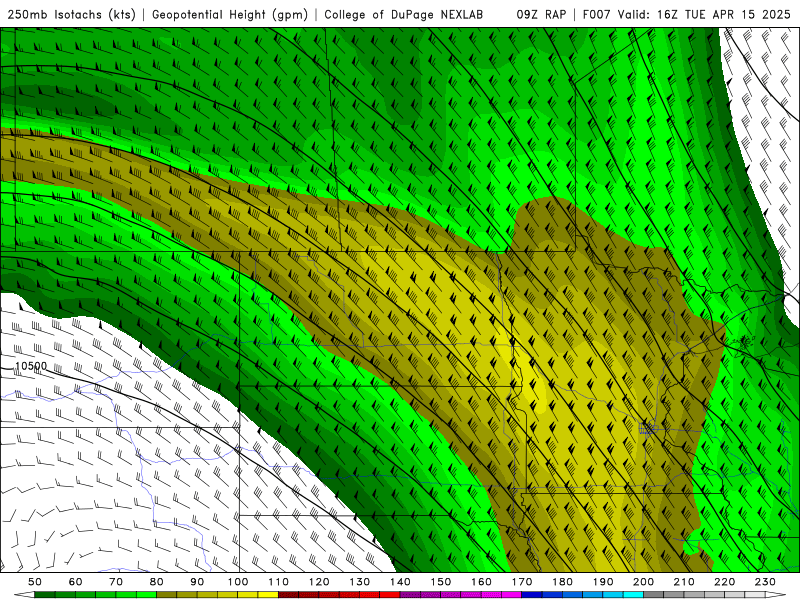Image resolution: width=800 pixels, height=600 pixels.
Task: Click the '150' value on the color scale
Action: point(441,582)
